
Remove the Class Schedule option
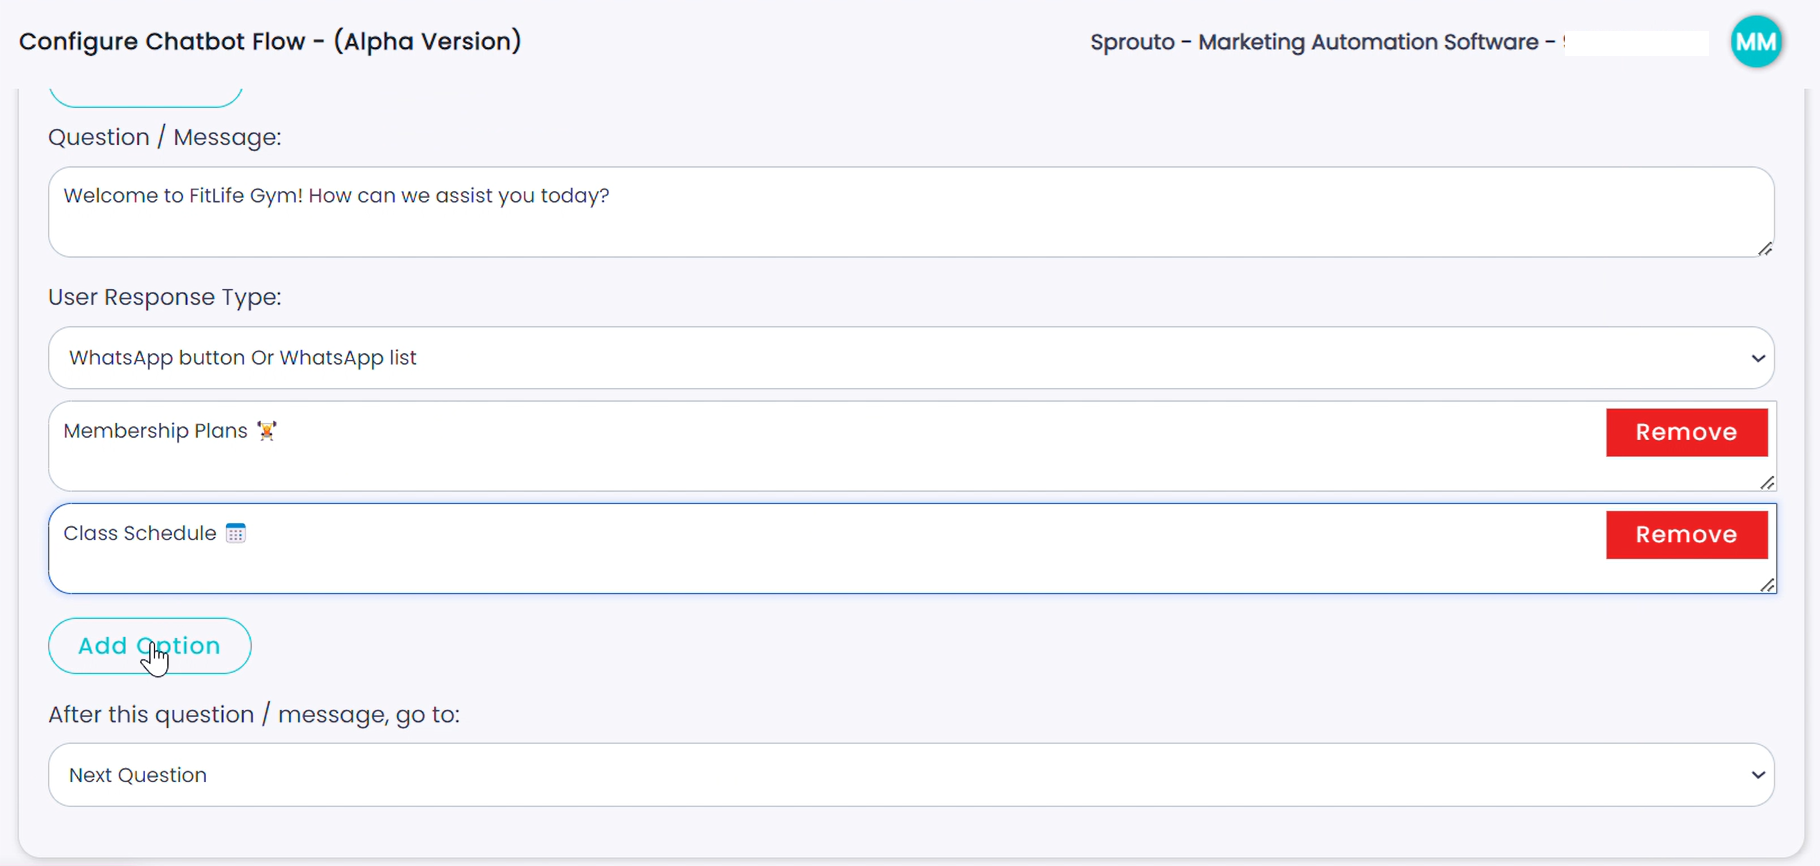pyautogui.click(x=1686, y=535)
